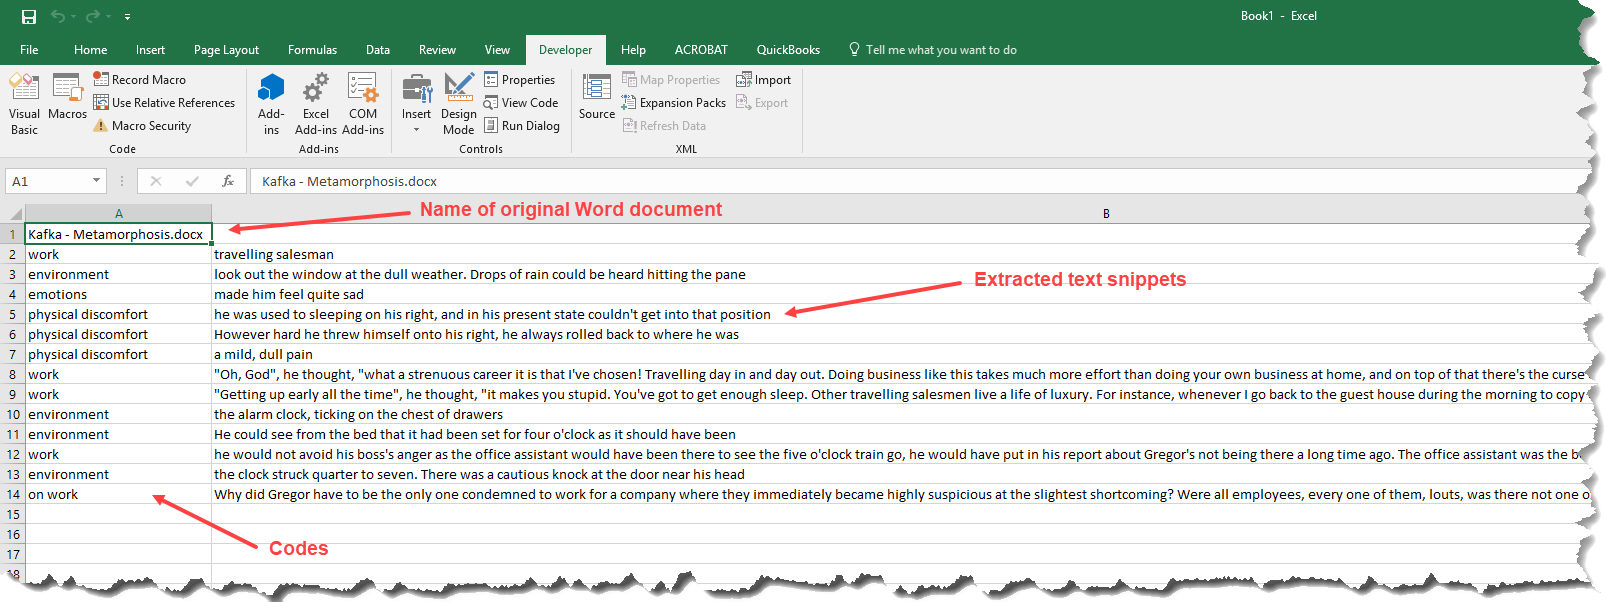Open COM Add-ins dialog
1606x602 pixels.
pyautogui.click(x=363, y=104)
